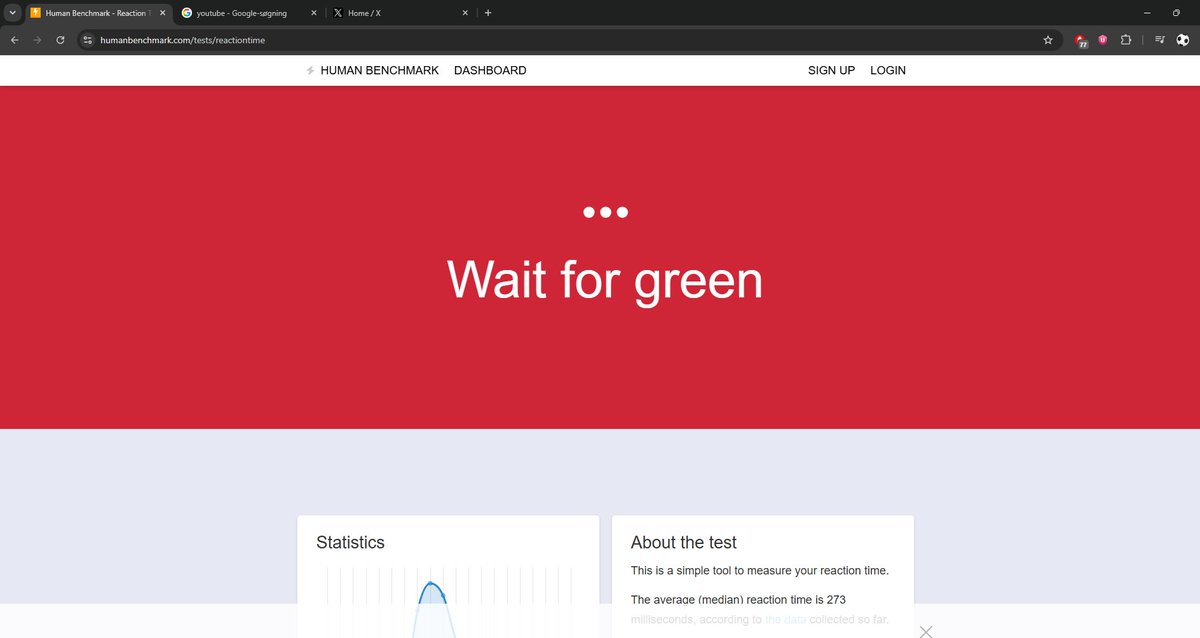Click the Statistics card heading
The width and height of the screenshot is (1200, 638).
[x=350, y=542]
